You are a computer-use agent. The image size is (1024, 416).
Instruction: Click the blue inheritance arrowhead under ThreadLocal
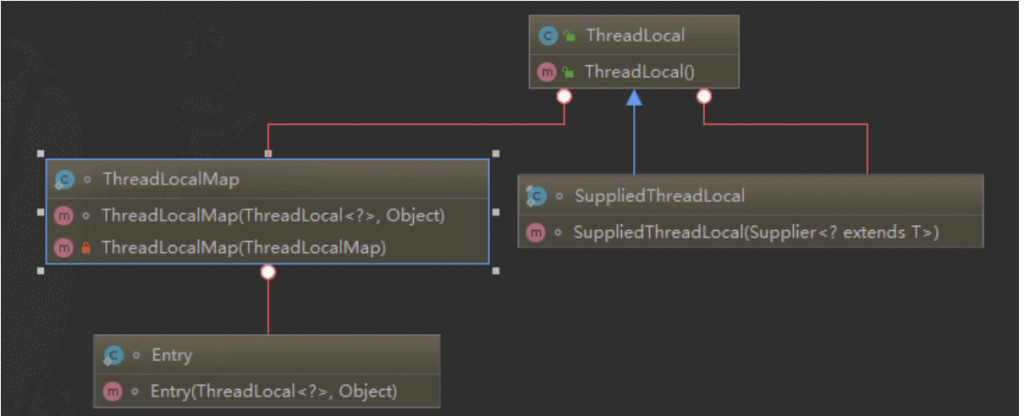(x=634, y=97)
